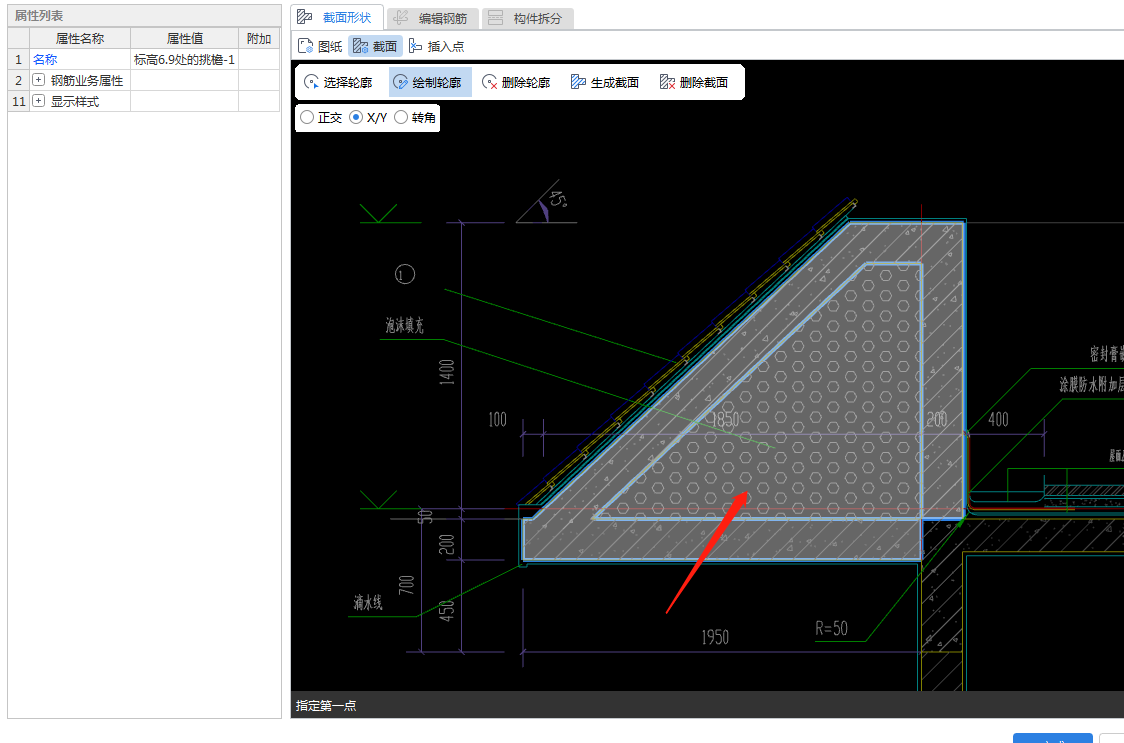Click the R=50 label in drawing
1124x743 pixels.
[x=831, y=628]
